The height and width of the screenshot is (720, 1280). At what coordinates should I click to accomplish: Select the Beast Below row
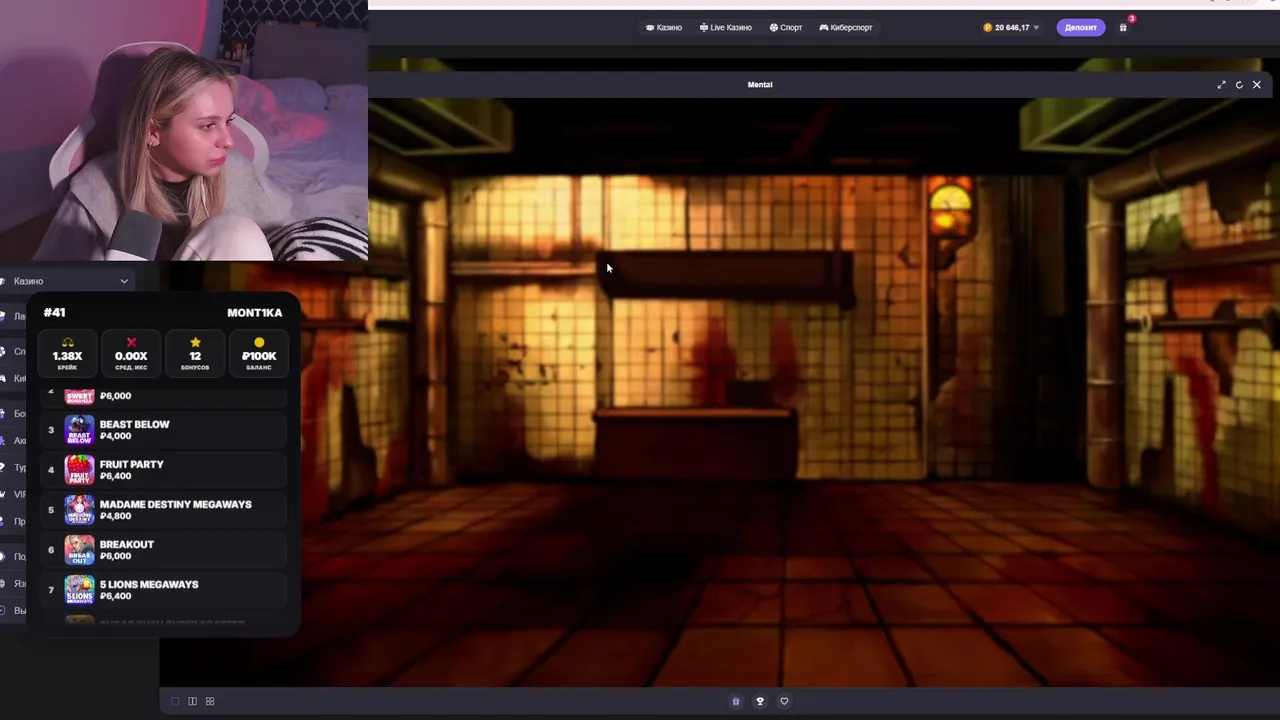[x=164, y=430]
